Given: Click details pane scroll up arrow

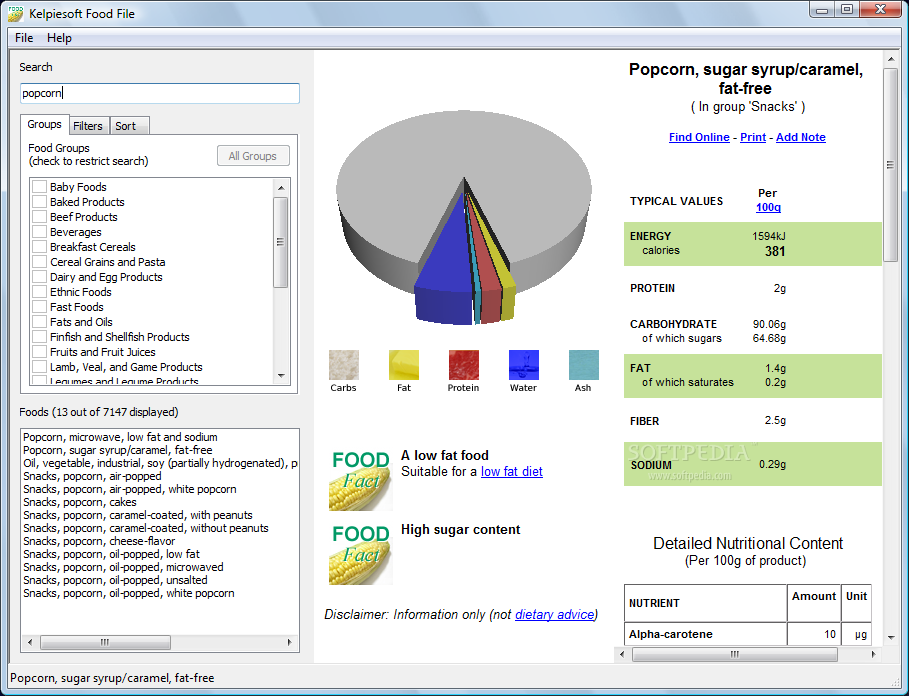Looking at the screenshot, I should pyautogui.click(x=891, y=59).
